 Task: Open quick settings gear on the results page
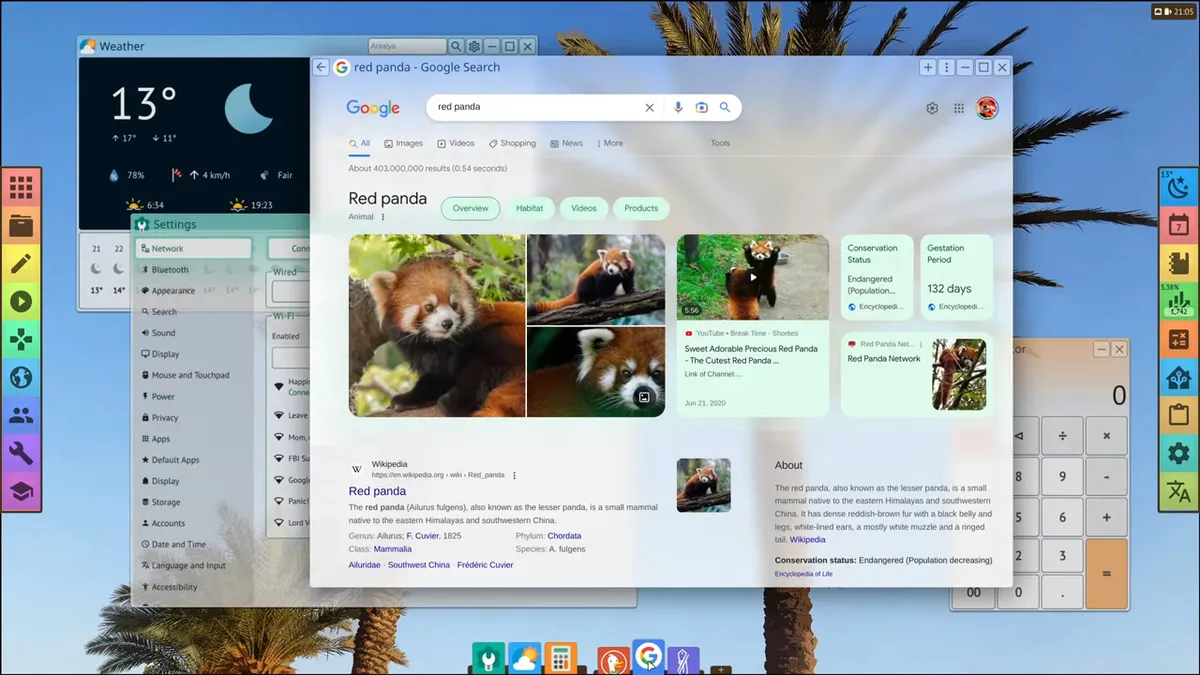932,107
